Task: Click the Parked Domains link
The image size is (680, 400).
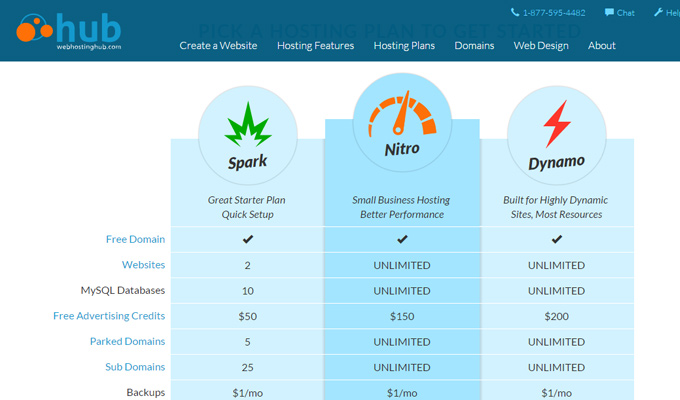Action: (128, 341)
